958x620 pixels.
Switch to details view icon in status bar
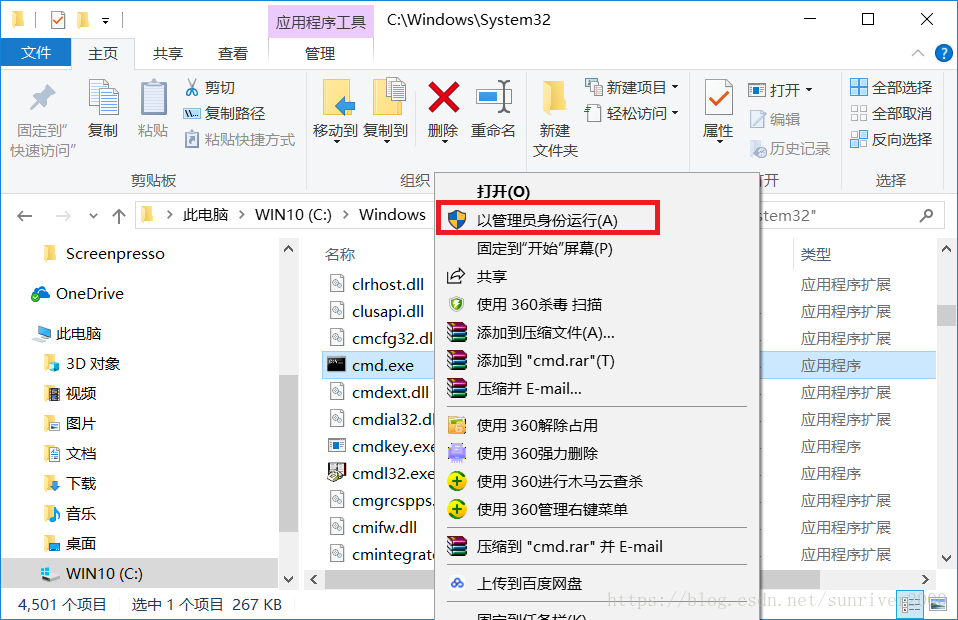pos(911,605)
